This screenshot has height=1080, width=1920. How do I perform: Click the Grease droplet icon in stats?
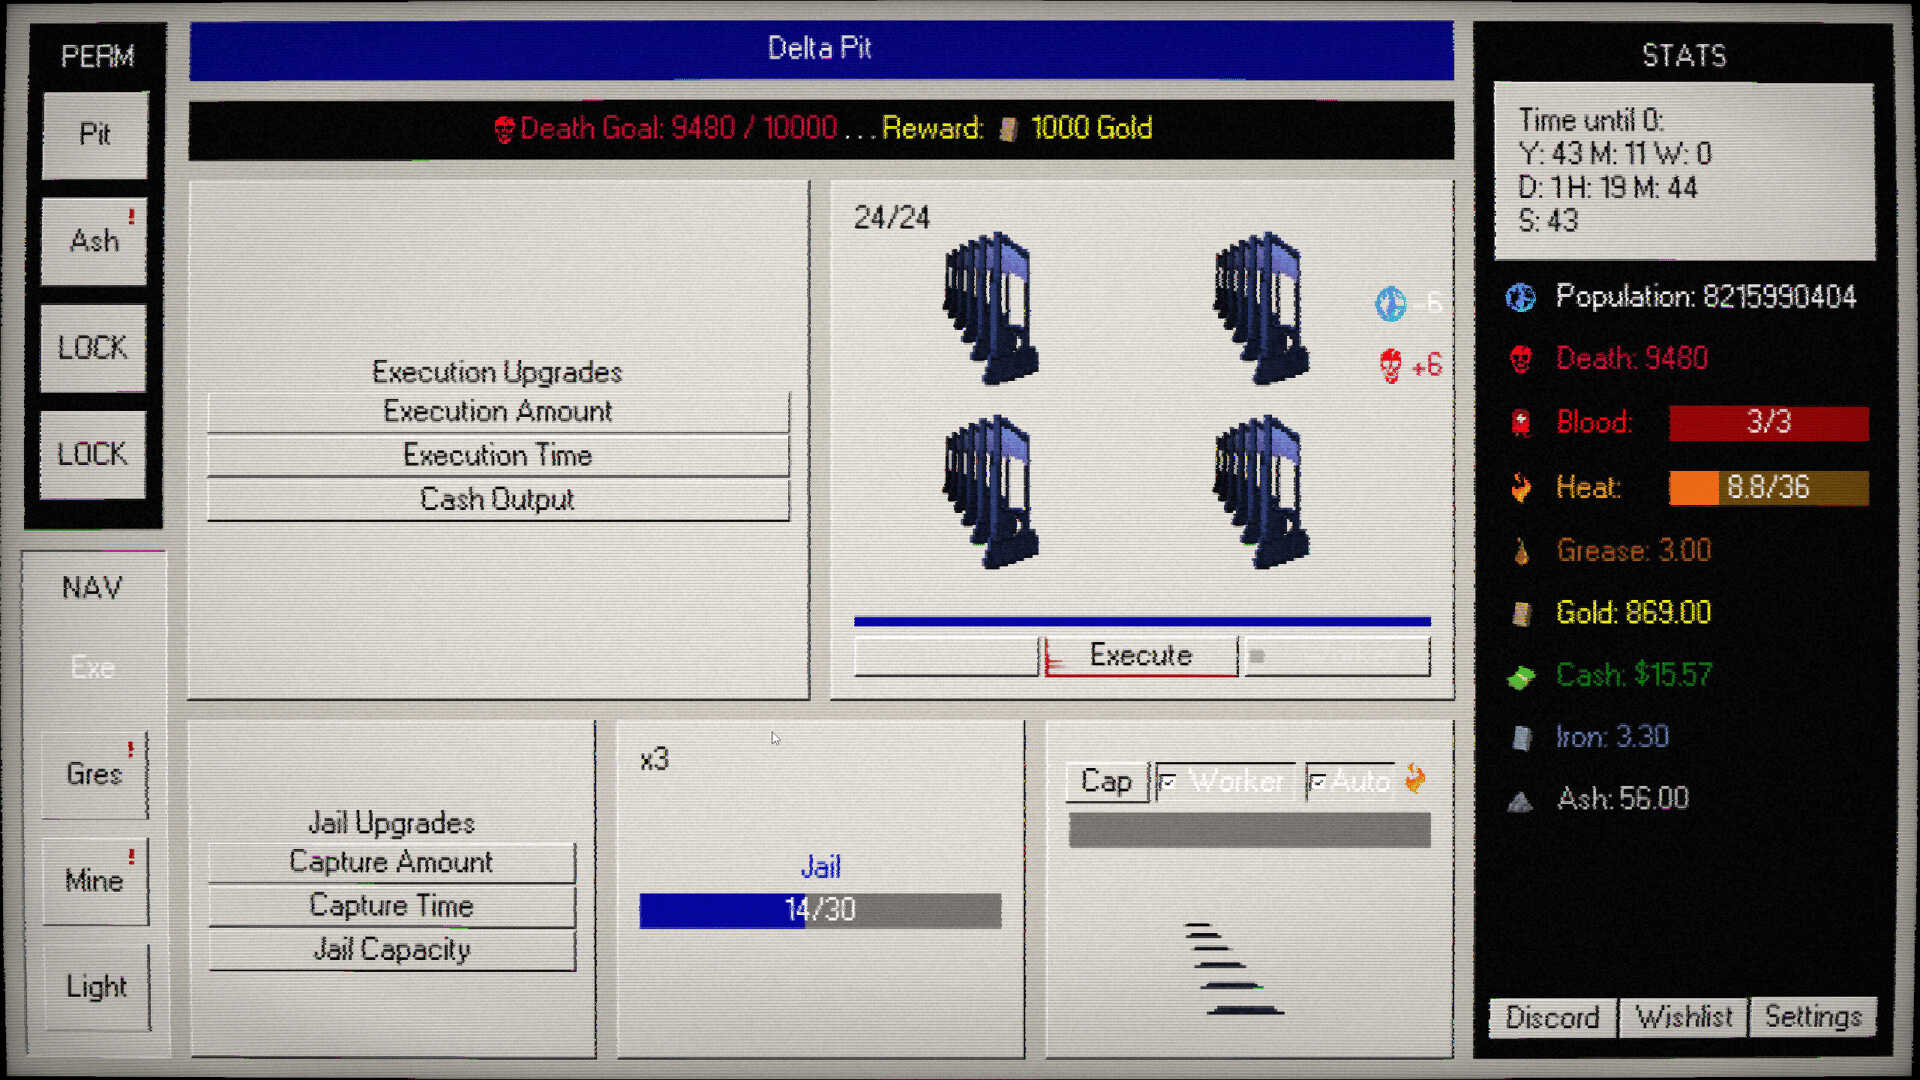pos(1521,551)
